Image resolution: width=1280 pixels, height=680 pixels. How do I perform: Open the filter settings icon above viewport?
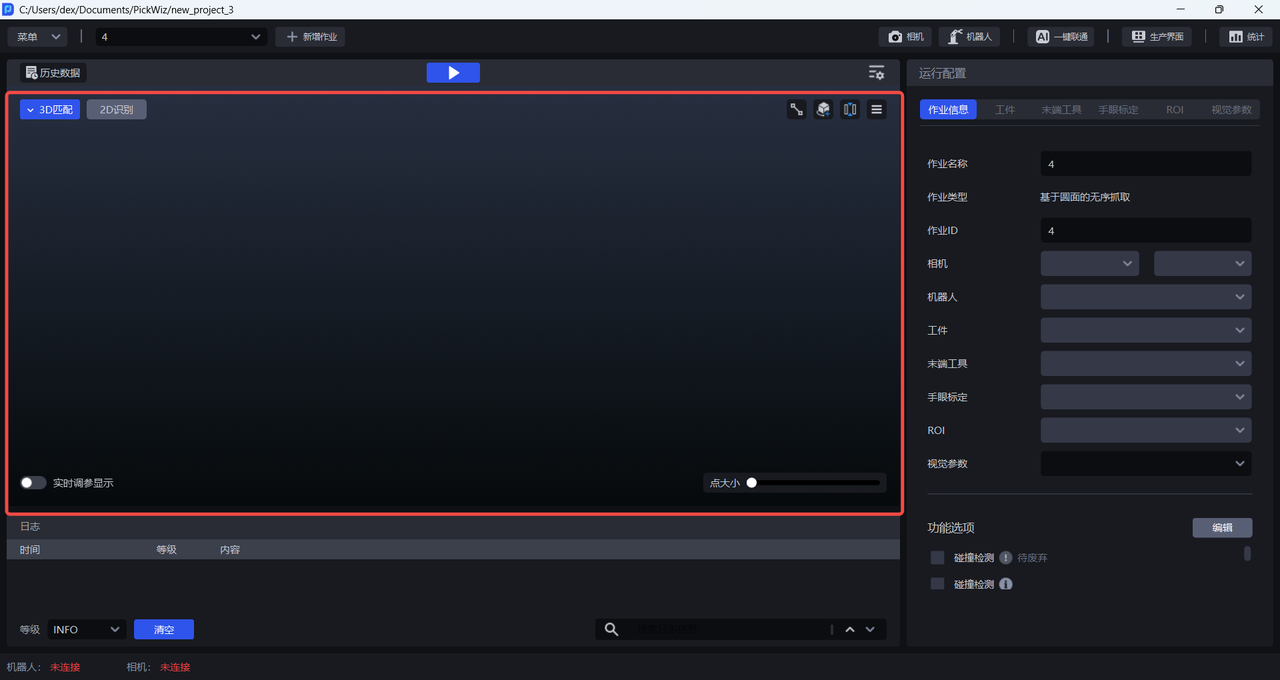tap(876, 73)
